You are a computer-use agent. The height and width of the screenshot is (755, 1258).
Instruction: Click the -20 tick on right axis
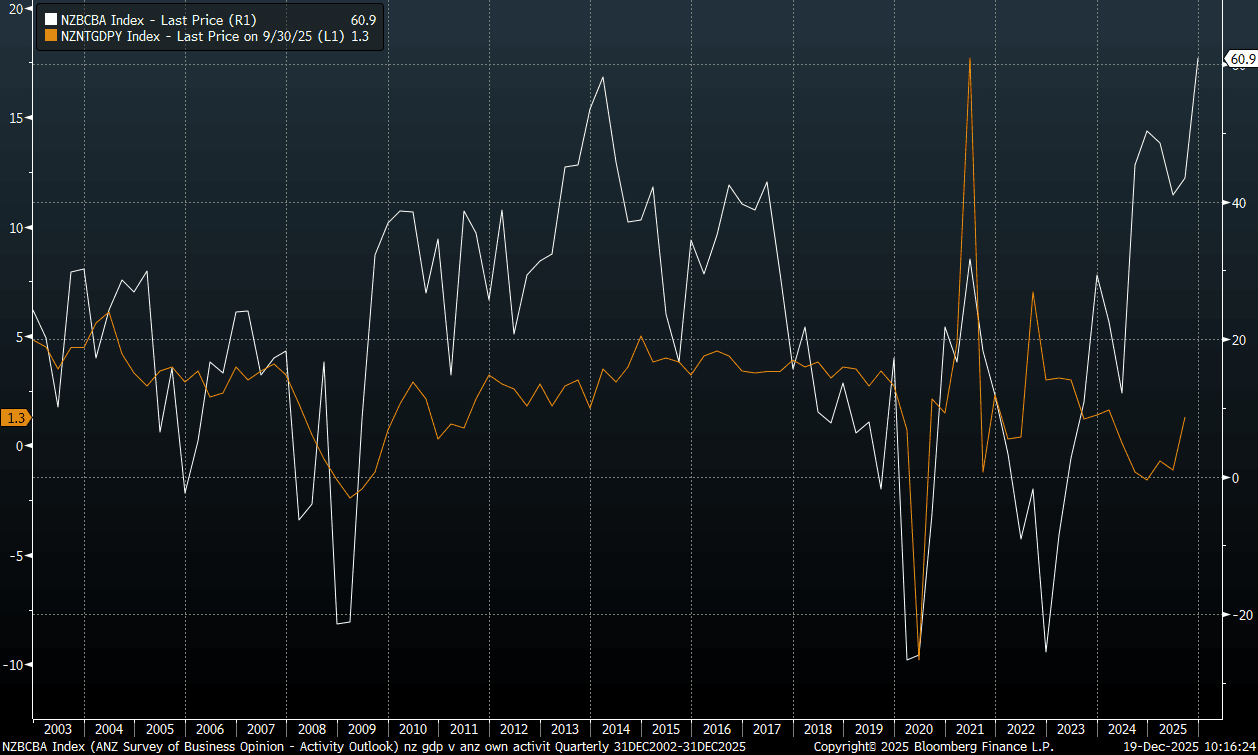click(x=1240, y=615)
